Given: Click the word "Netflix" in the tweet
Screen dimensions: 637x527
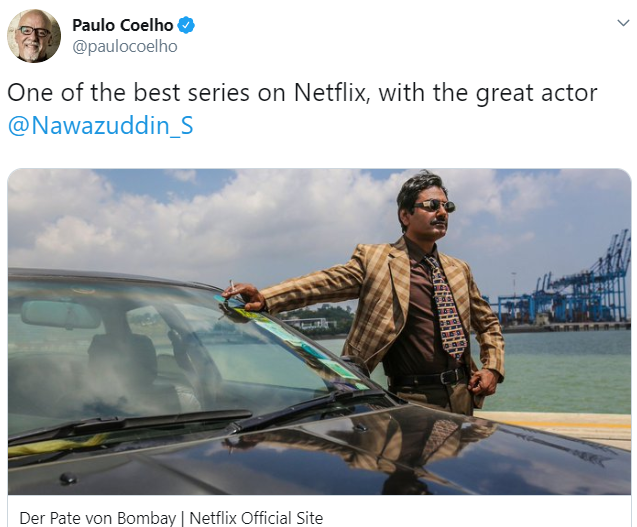Looking at the screenshot, I should 332,93.
